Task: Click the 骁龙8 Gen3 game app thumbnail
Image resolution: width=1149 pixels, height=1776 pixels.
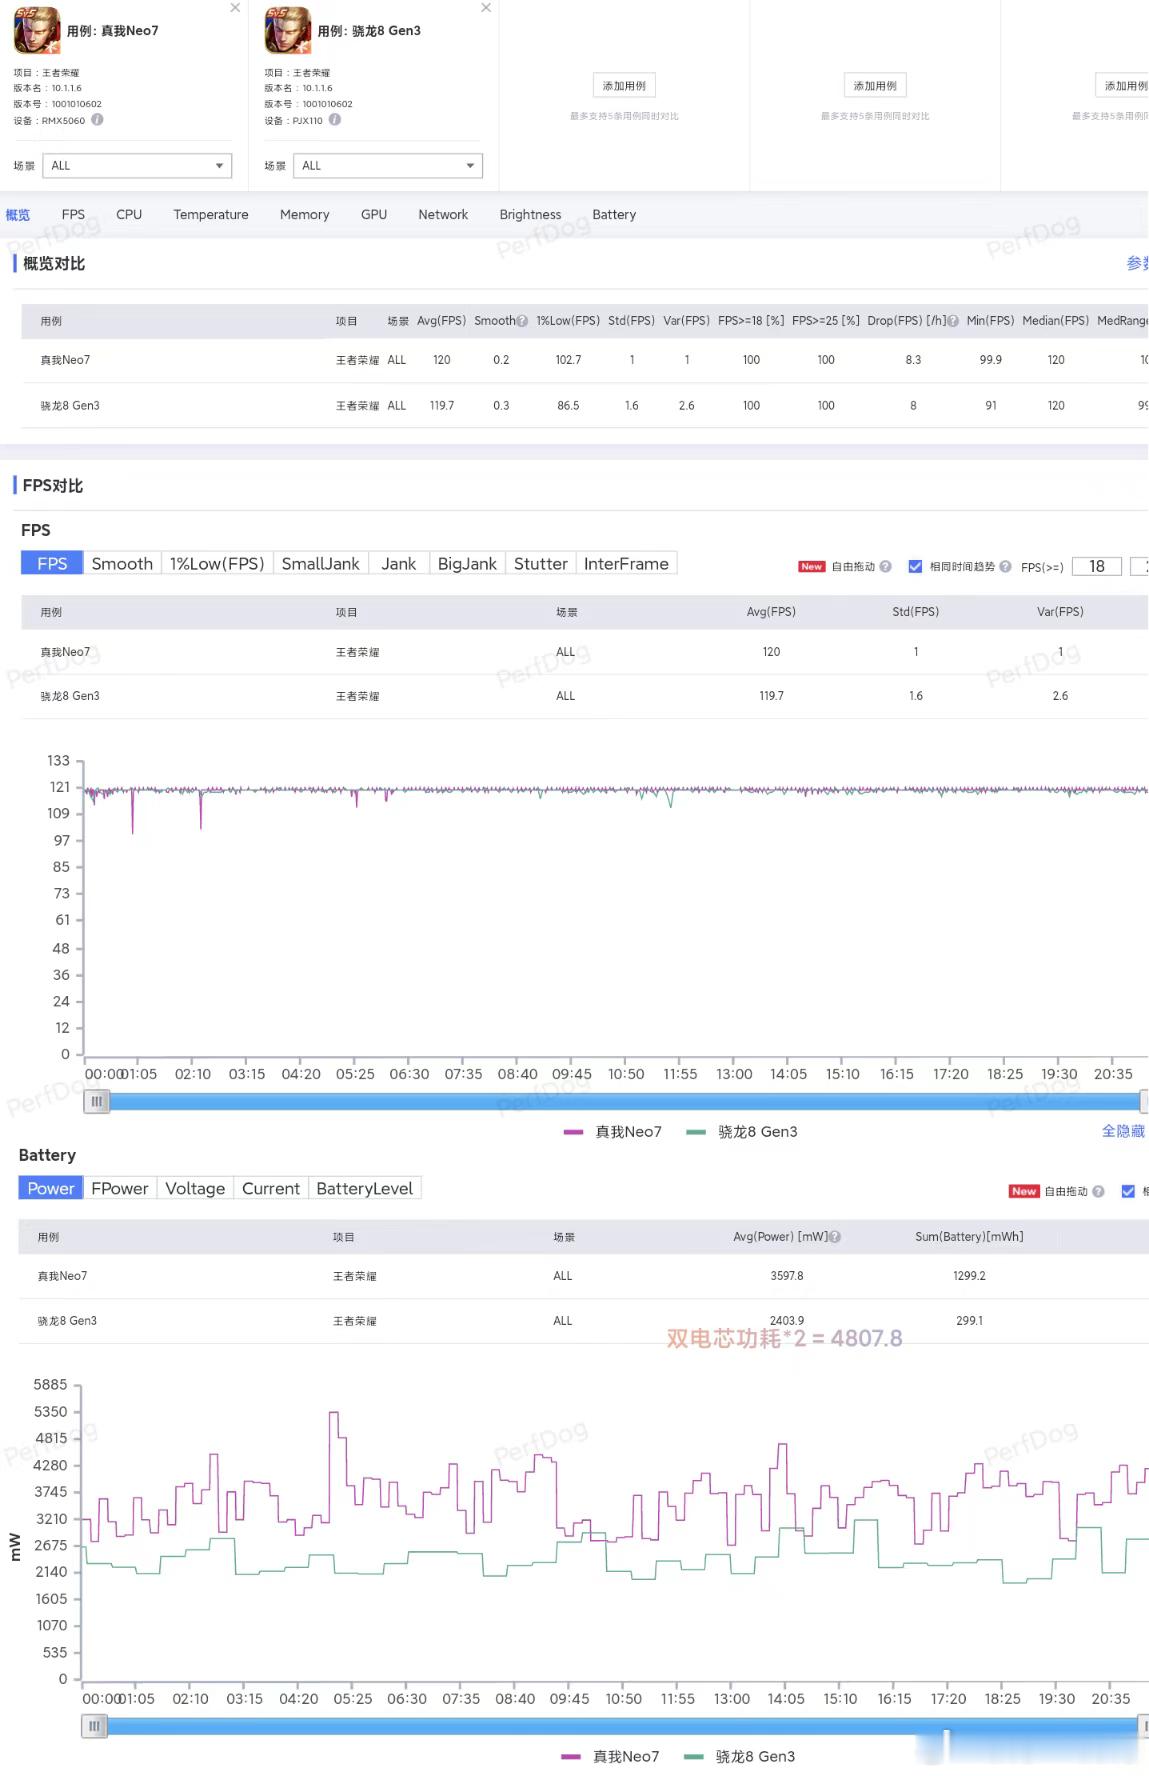Action: tap(287, 31)
